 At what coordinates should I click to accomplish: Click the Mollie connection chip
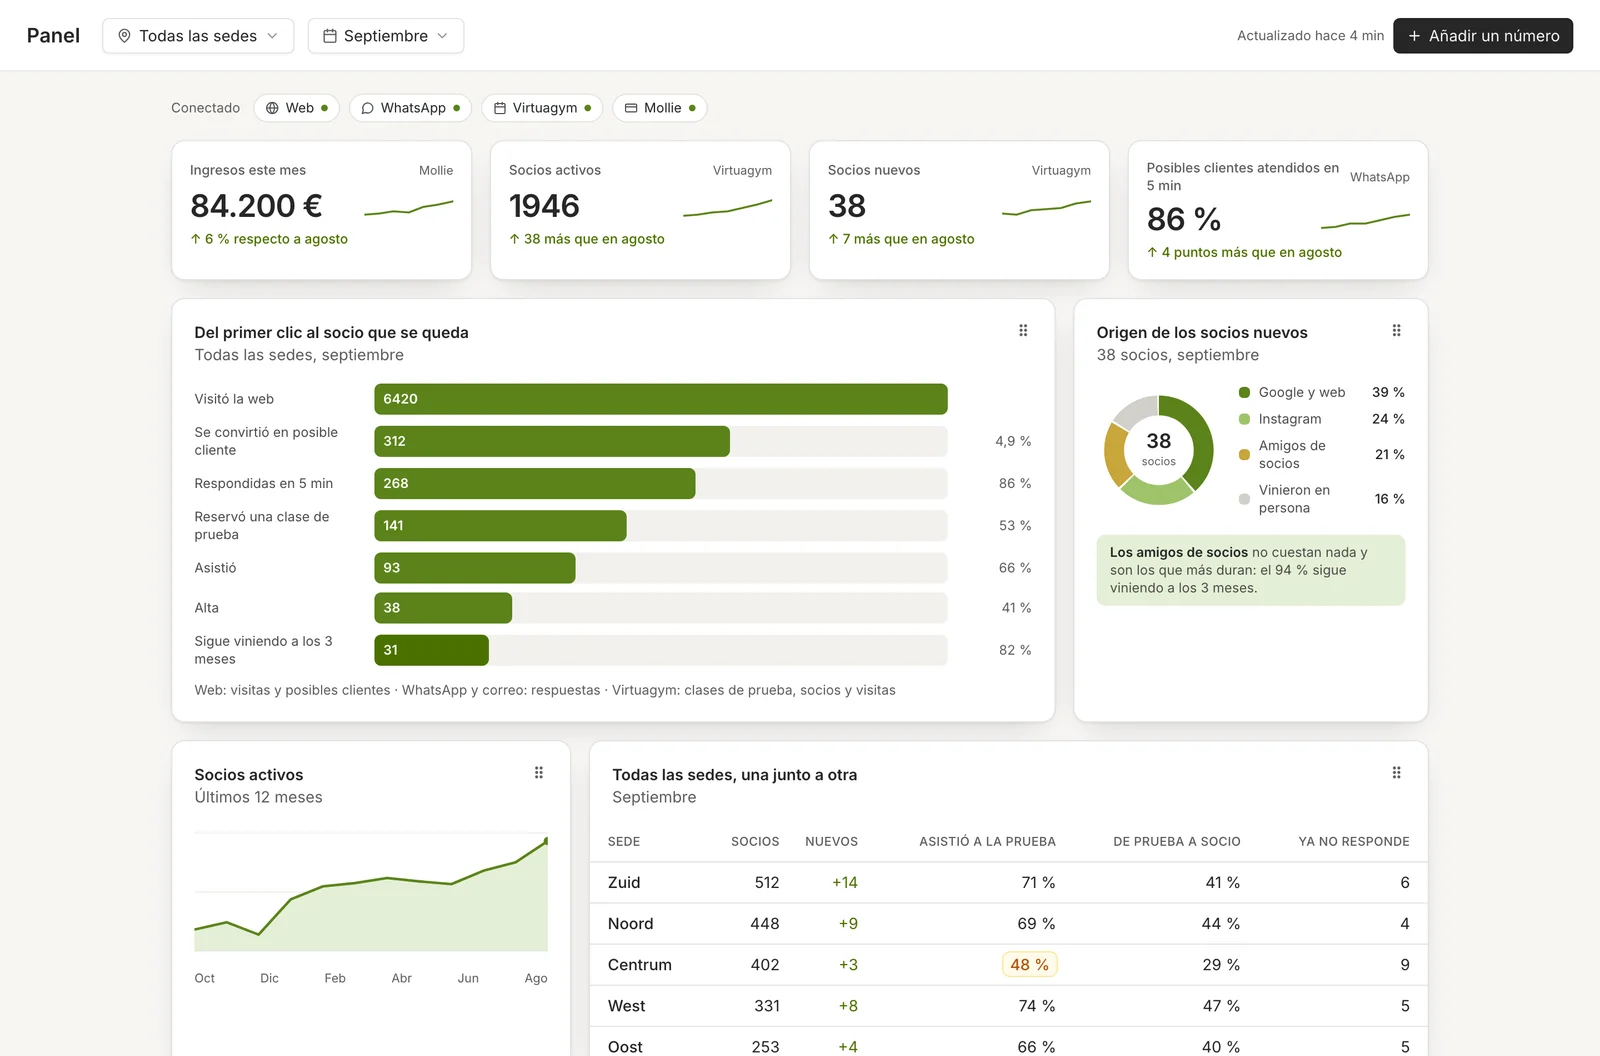660,108
